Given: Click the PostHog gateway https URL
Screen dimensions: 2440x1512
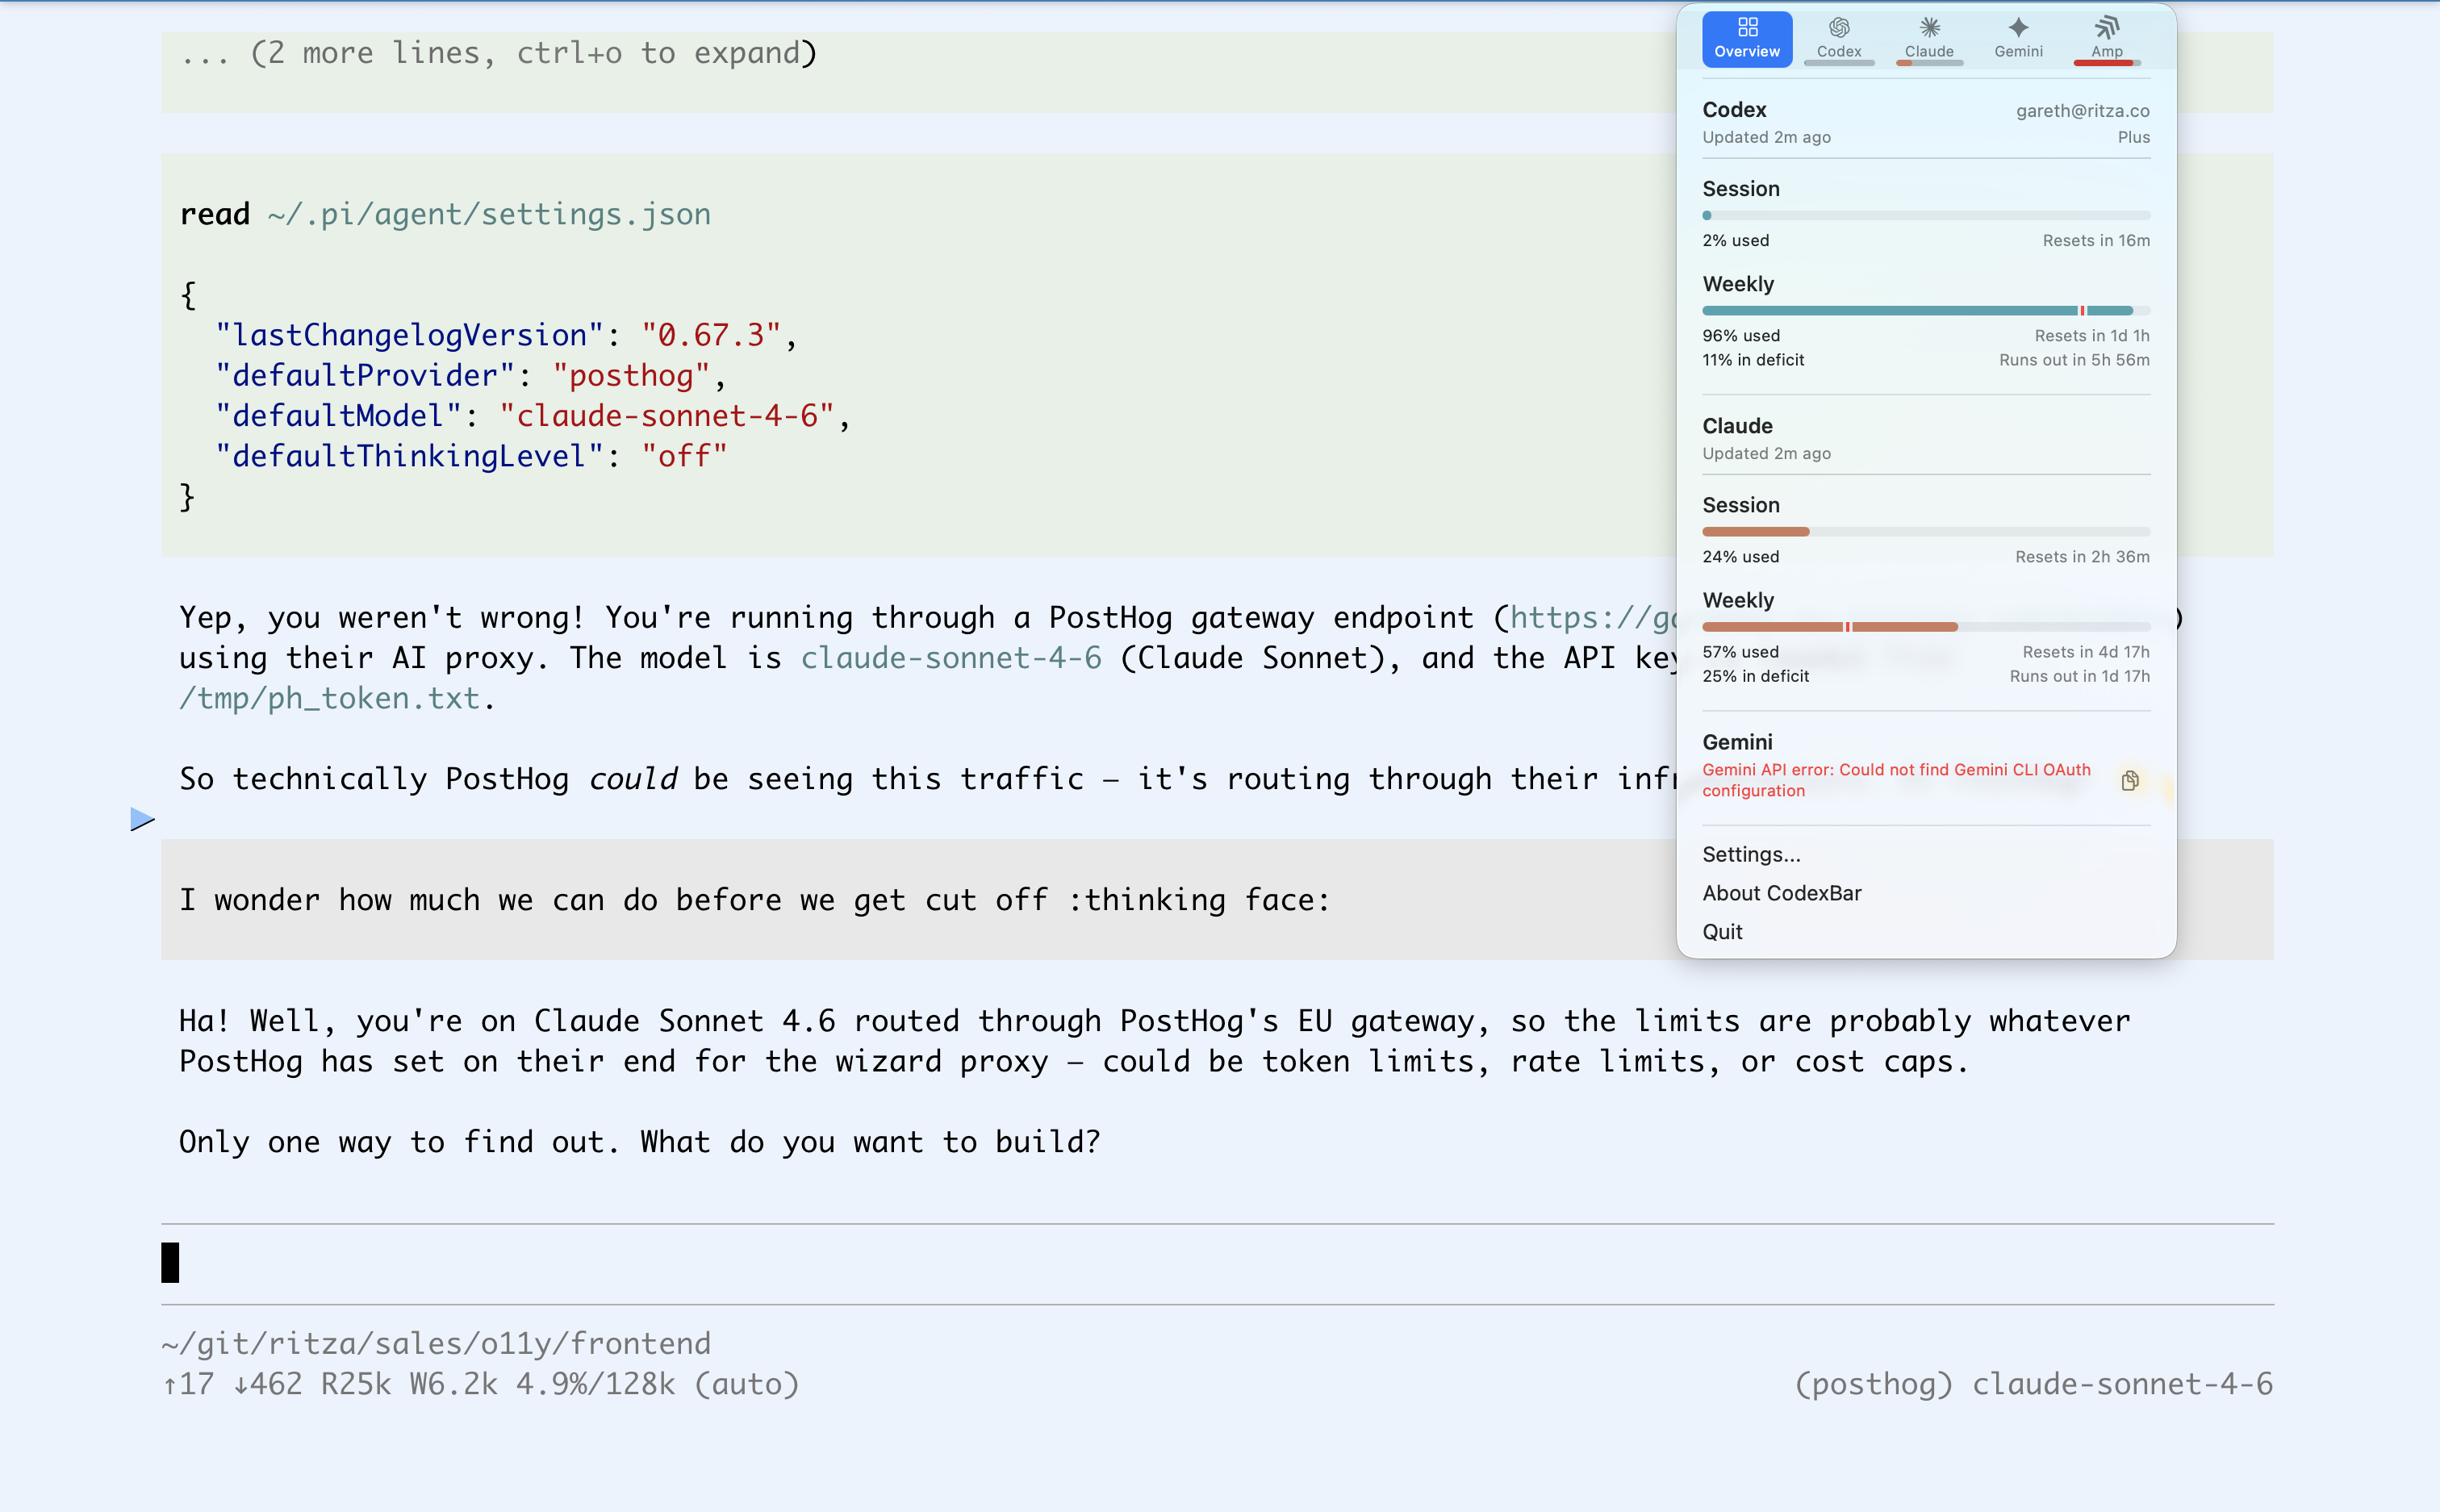Looking at the screenshot, I should pyautogui.click(x=1592, y=617).
